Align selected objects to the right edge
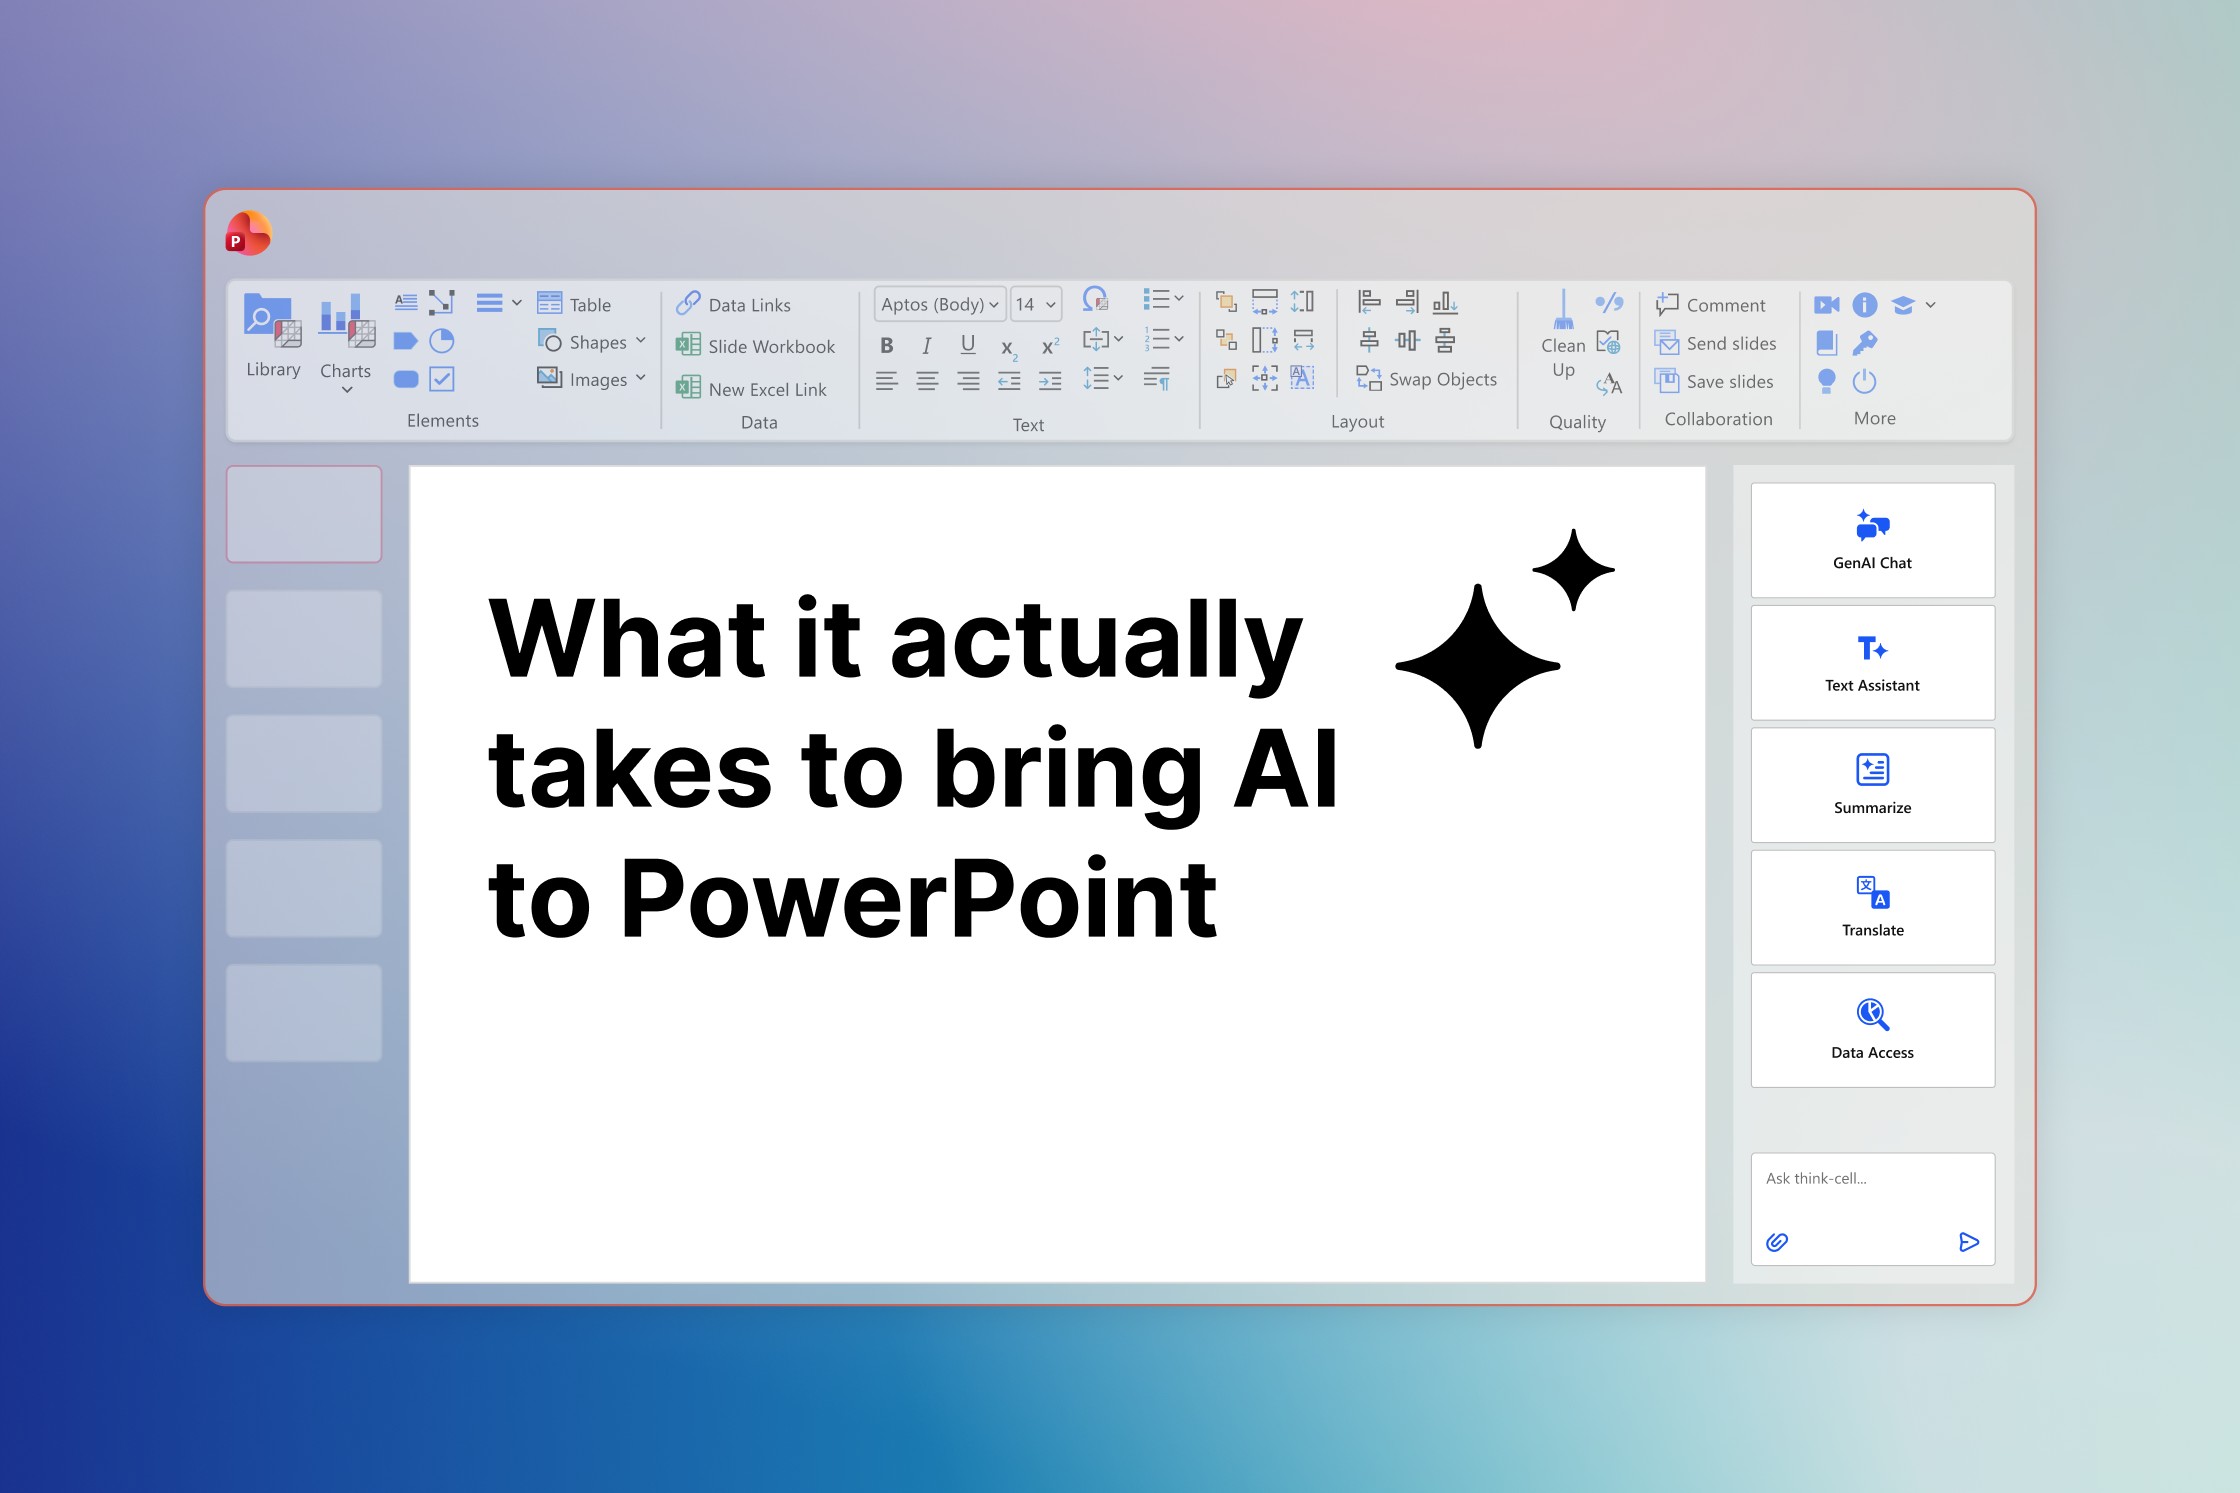2240x1493 pixels. click(x=1407, y=301)
